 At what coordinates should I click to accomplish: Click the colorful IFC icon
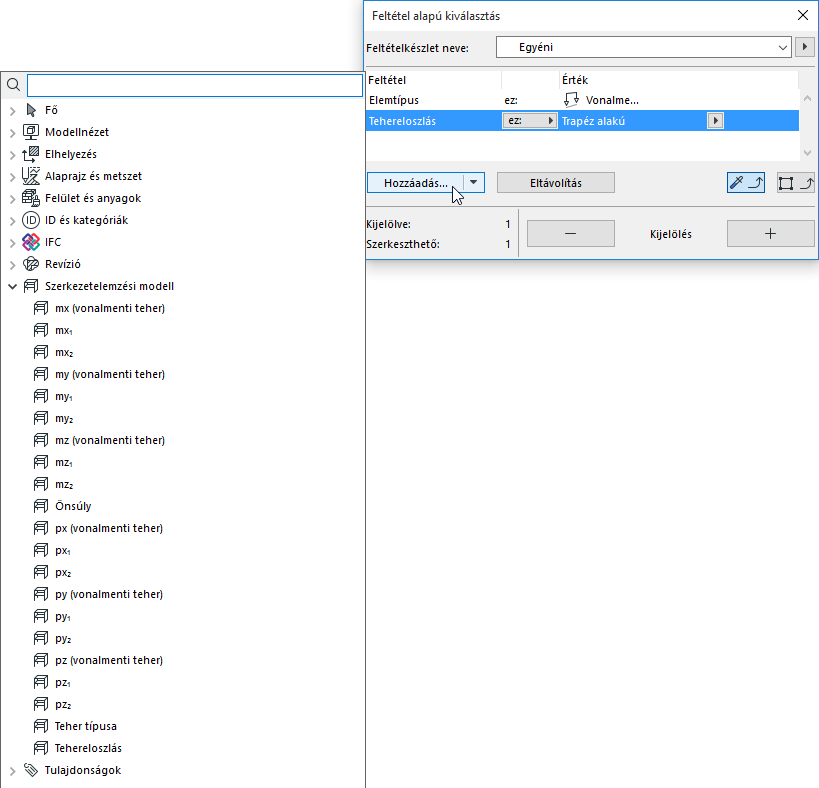[31, 242]
